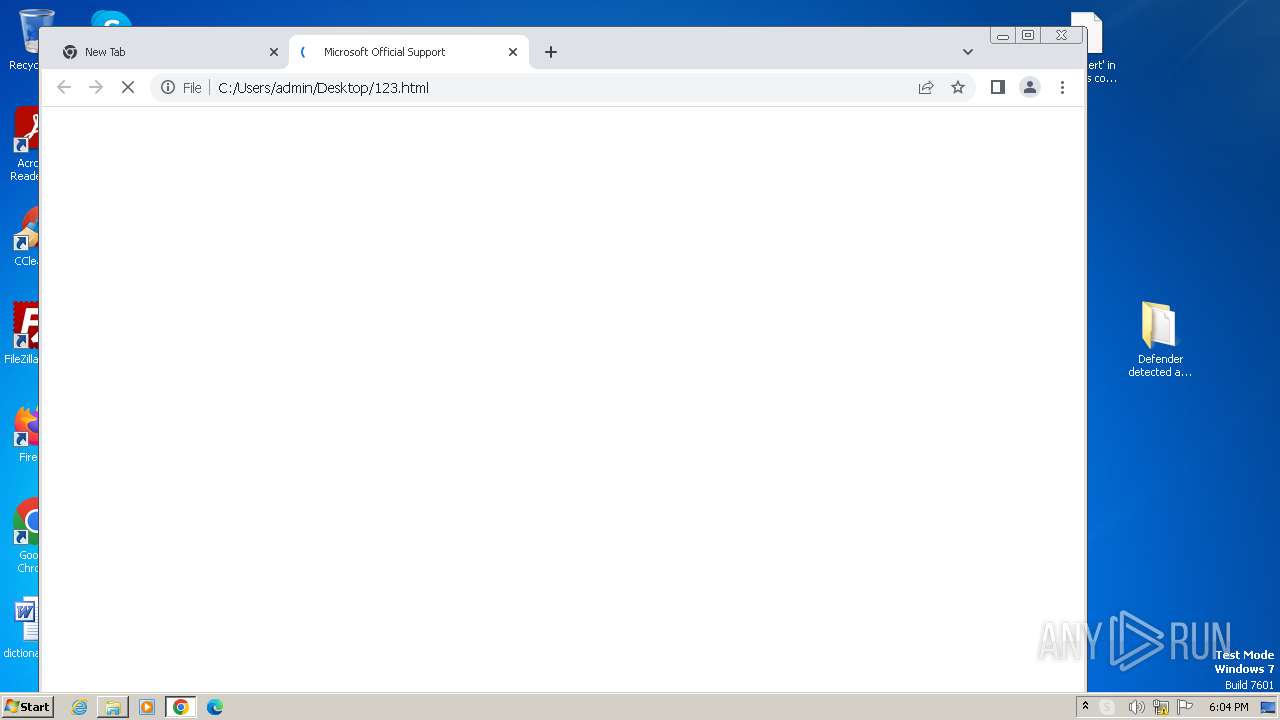
Task: Bookmark this page with the star
Action: click(x=958, y=88)
